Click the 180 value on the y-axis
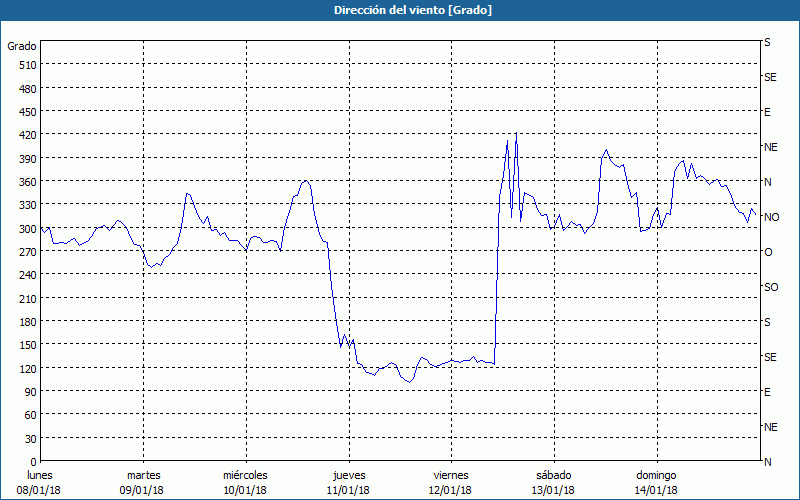The image size is (800, 500). tap(26, 322)
